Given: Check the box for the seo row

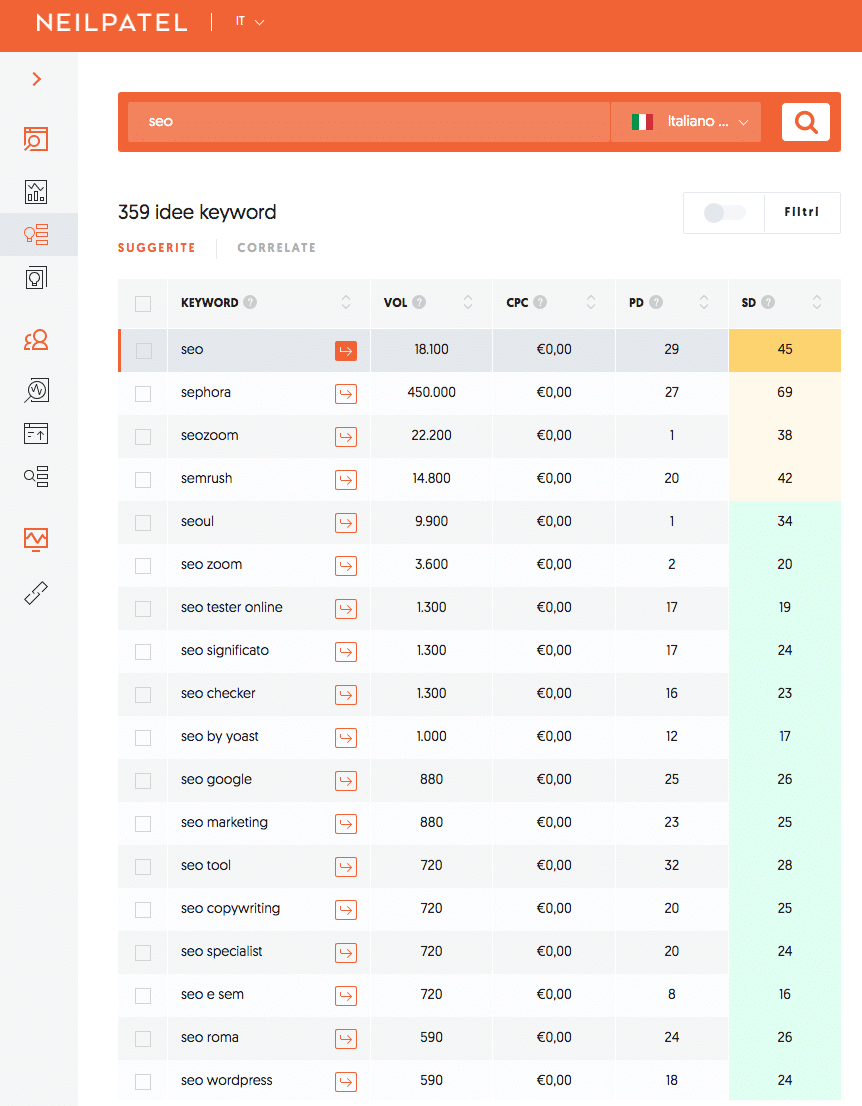Looking at the screenshot, I should pos(143,351).
